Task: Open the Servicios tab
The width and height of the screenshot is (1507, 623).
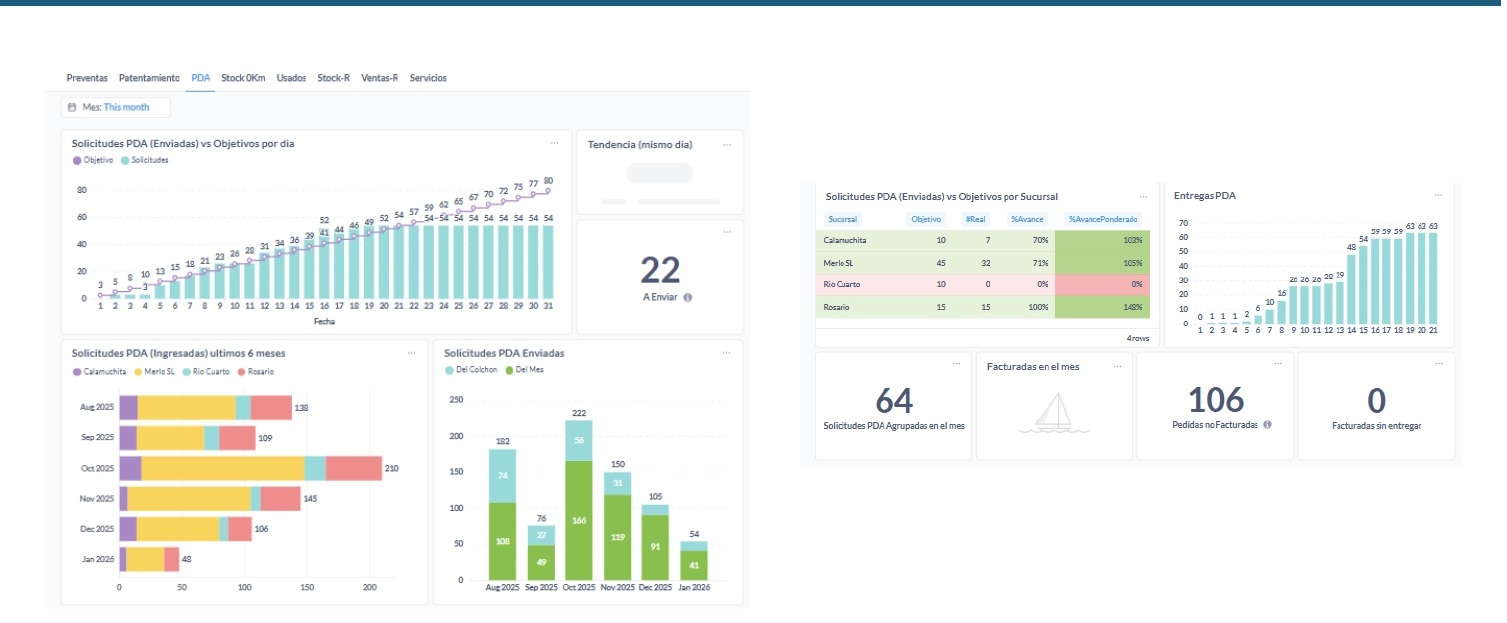Action: [x=428, y=78]
